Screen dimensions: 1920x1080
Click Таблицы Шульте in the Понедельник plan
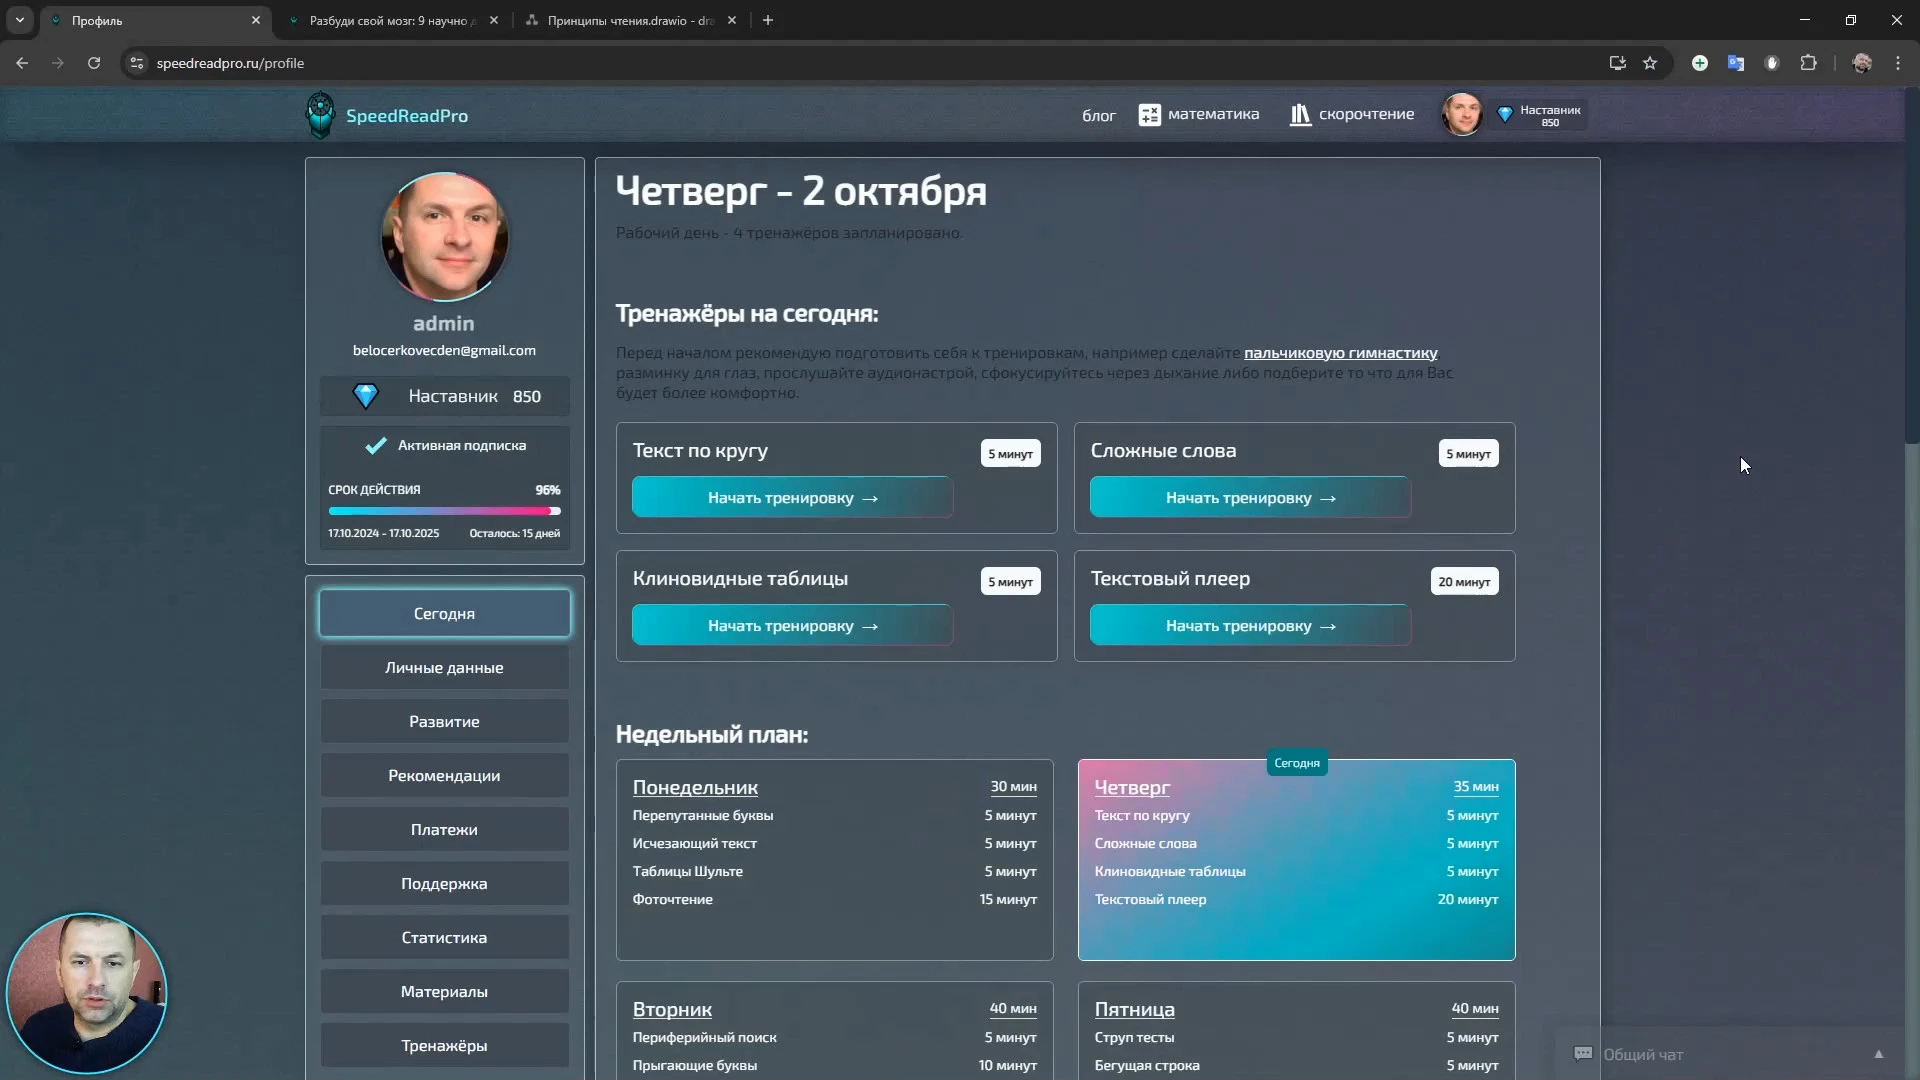tap(688, 871)
